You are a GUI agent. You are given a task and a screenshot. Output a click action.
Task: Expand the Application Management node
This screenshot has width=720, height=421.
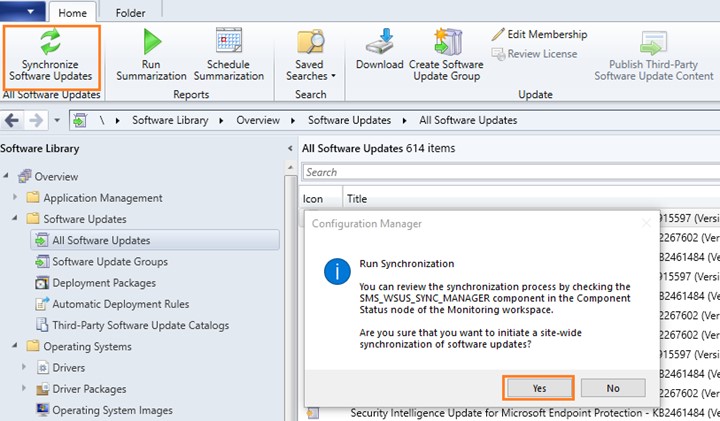tap(15, 197)
